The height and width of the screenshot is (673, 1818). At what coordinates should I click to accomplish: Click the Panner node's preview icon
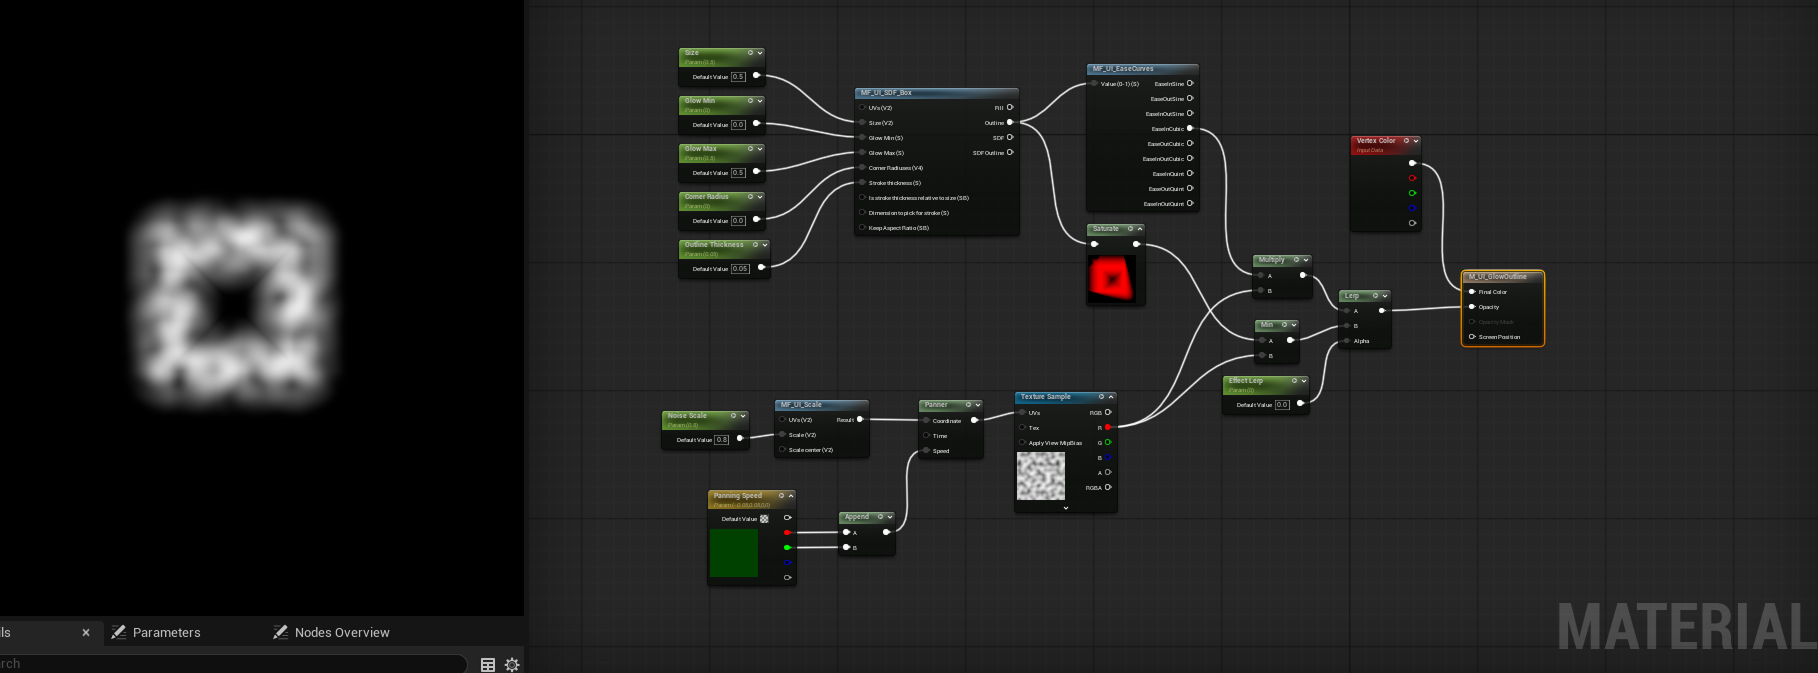click(x=968, y=405)
